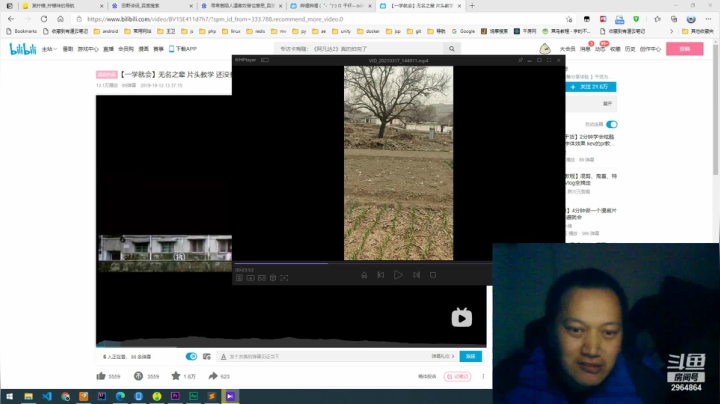The width and height of the screenshot is (720, 404).
Task: Click the page vertical scrollbar
Action: coord(715,110)
